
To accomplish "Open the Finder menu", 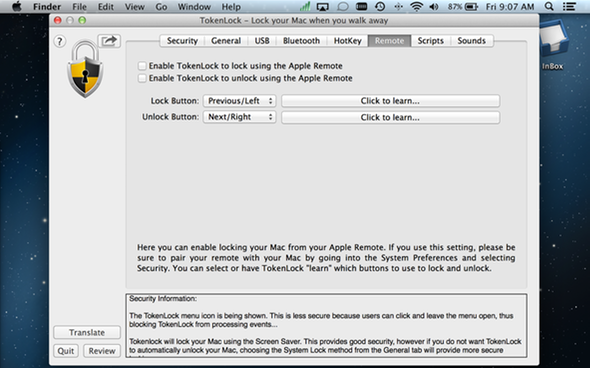I will point(47,7).
